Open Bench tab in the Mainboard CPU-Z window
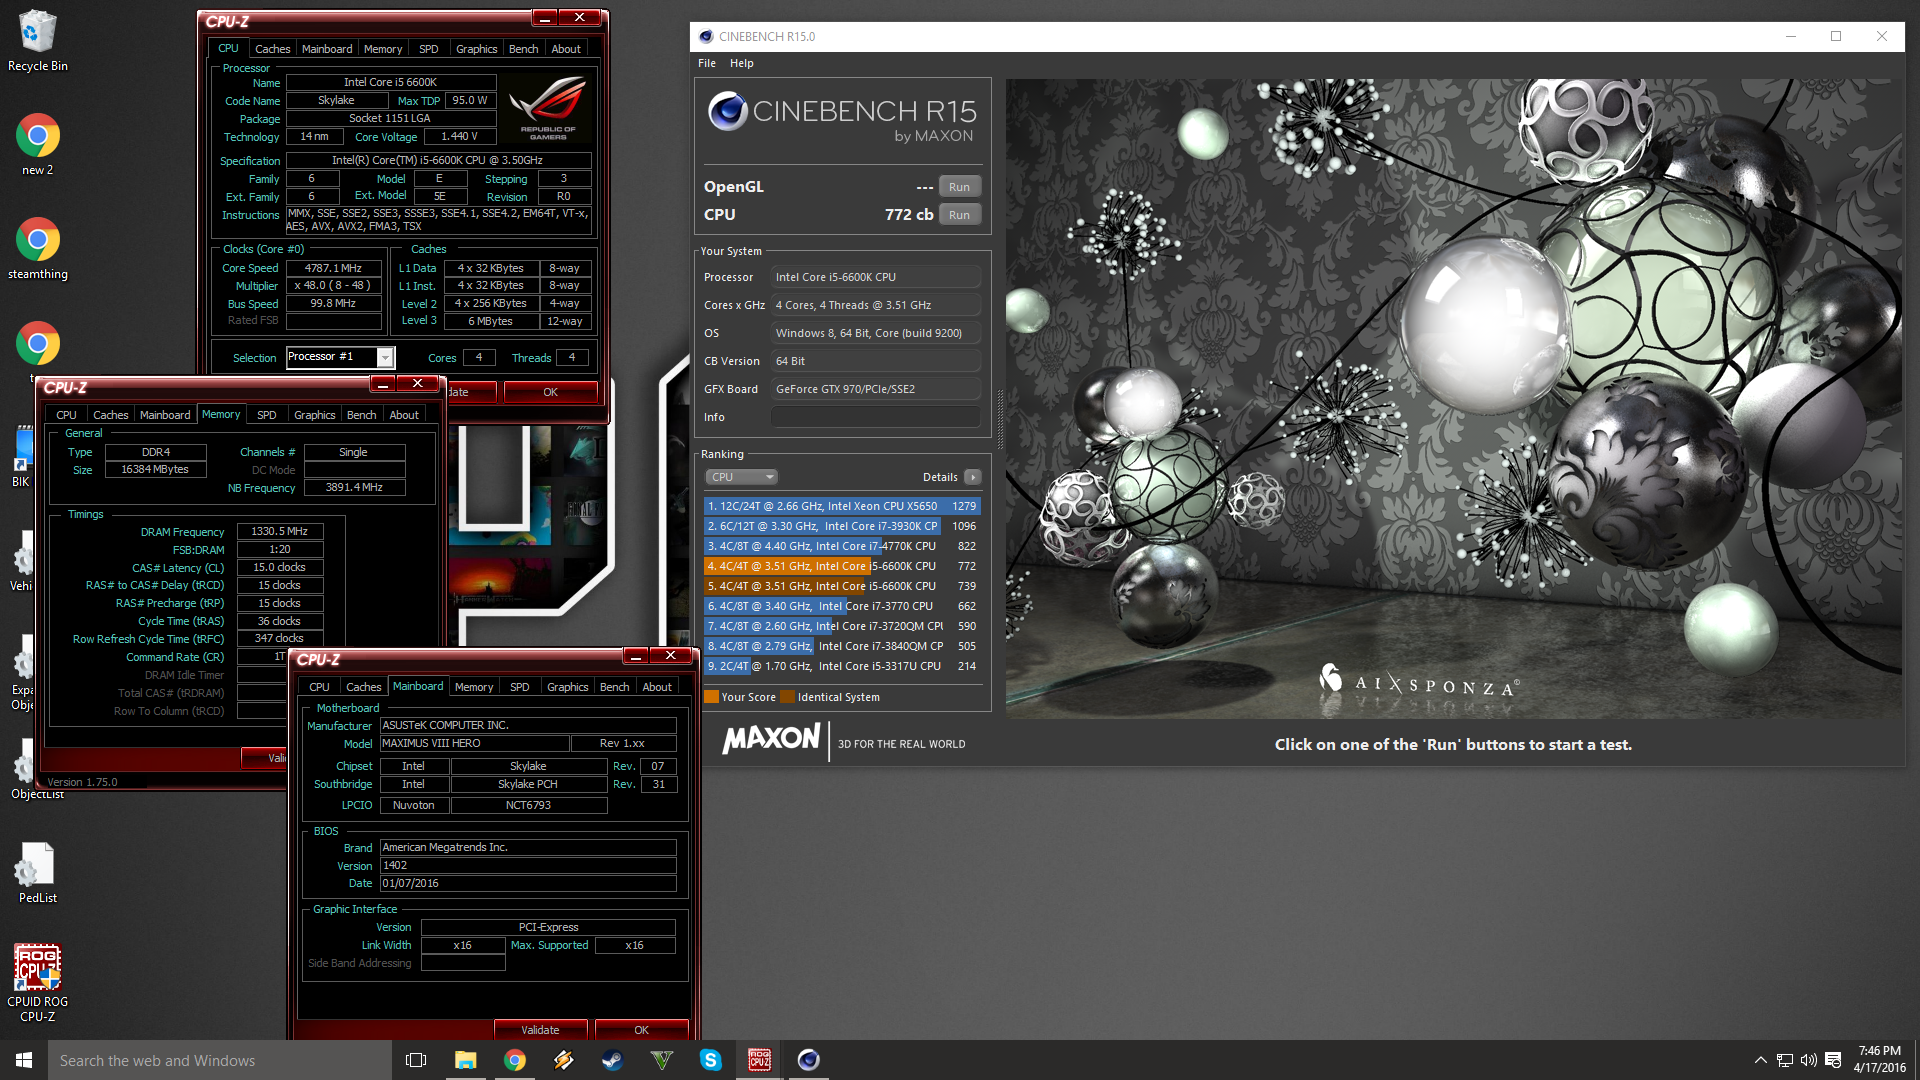 point(614,687)
